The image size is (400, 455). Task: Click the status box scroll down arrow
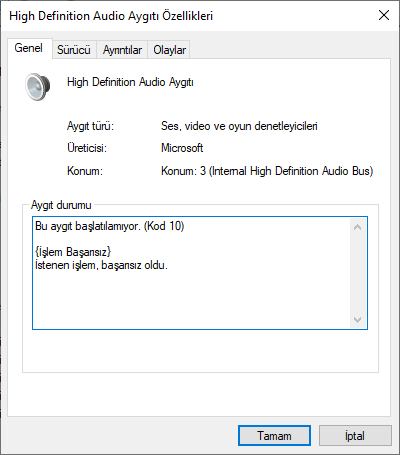358,320
